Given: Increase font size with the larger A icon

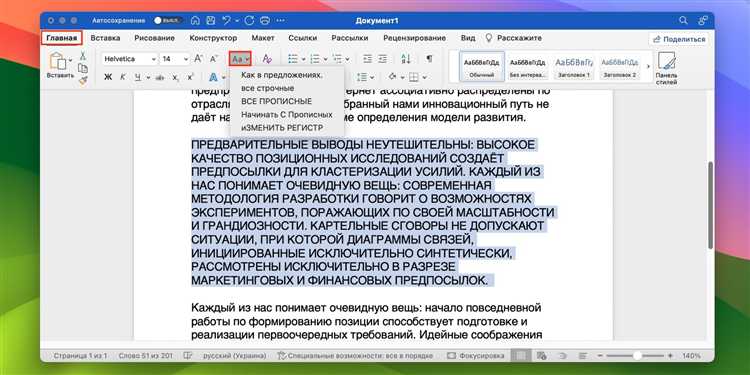Looking at the screenshot, I should (x=199, y=59).
